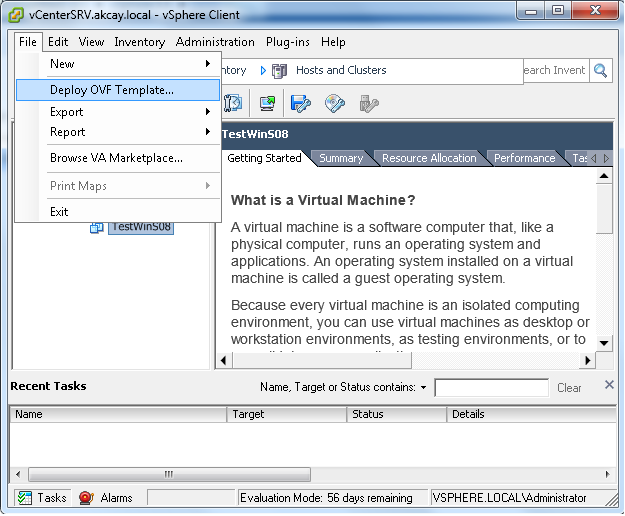Sort tasks by Details column header
This screenshot has height=516, width=625.
click(x=532, y=414)
